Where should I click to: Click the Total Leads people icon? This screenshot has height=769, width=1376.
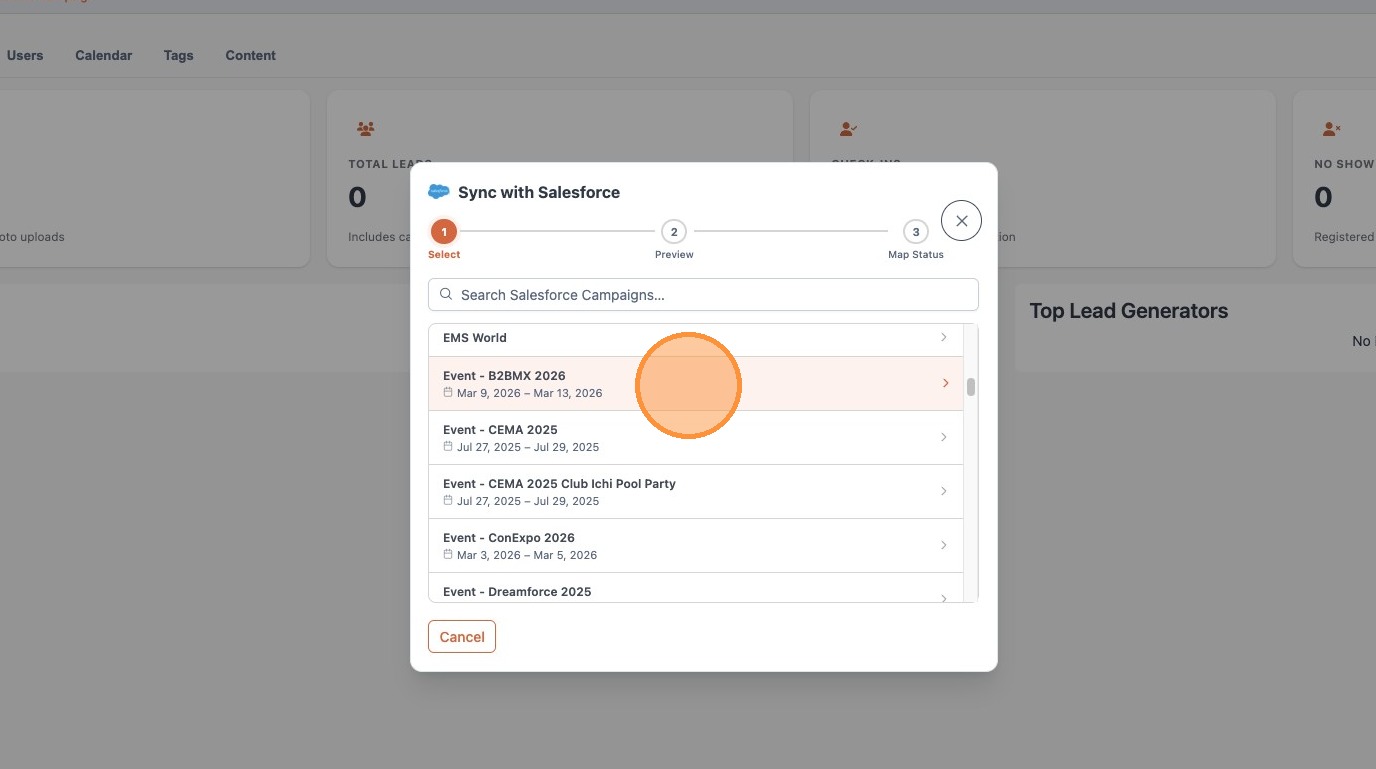[365, 129]
